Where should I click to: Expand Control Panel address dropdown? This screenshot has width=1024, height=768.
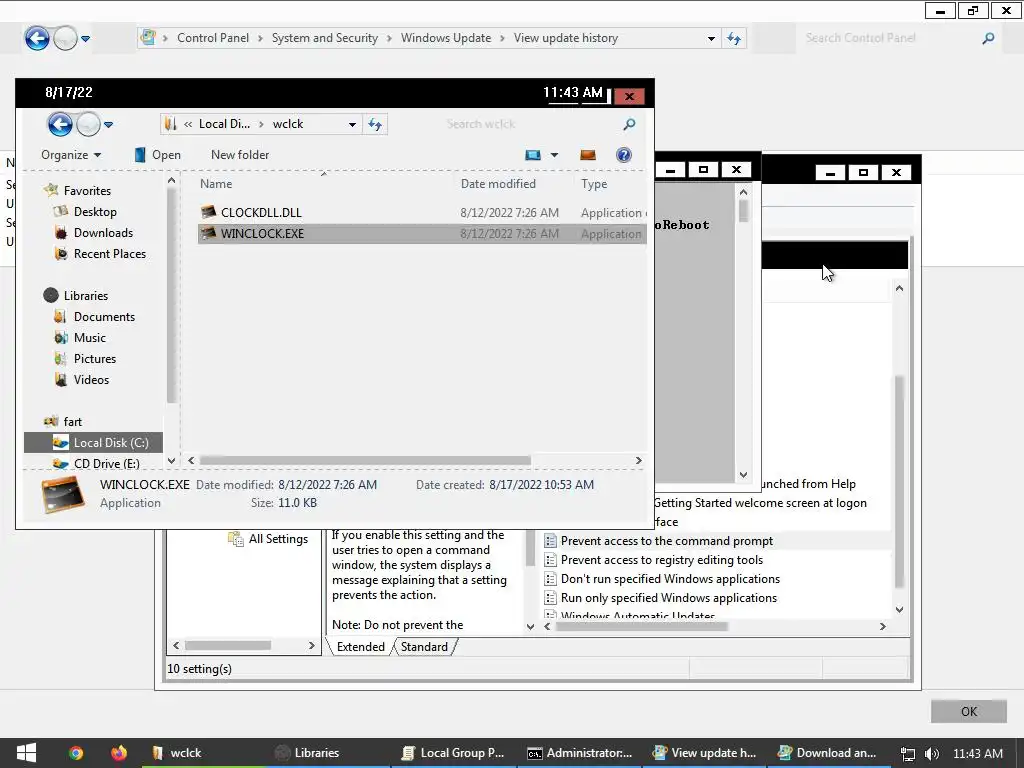click(x=711, y=39)
